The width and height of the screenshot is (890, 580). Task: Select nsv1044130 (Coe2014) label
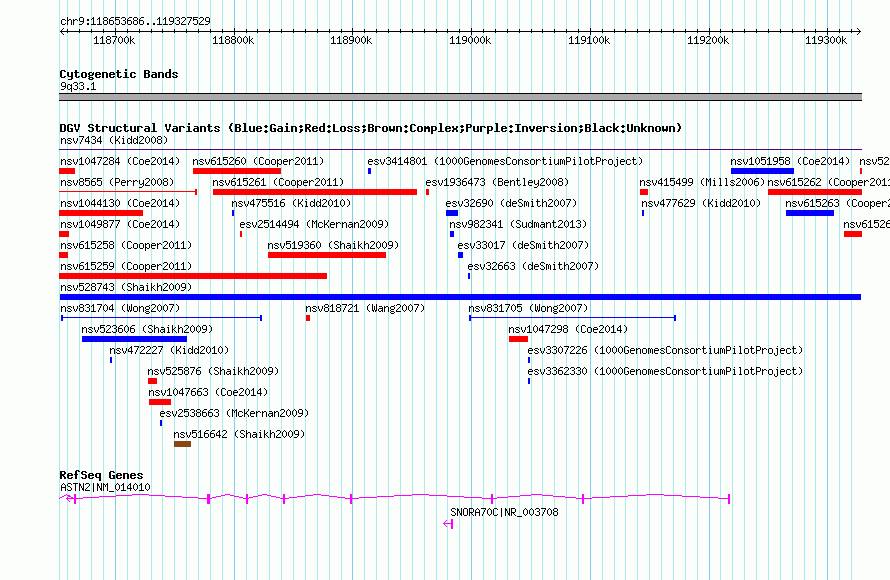tap(120, 203)
